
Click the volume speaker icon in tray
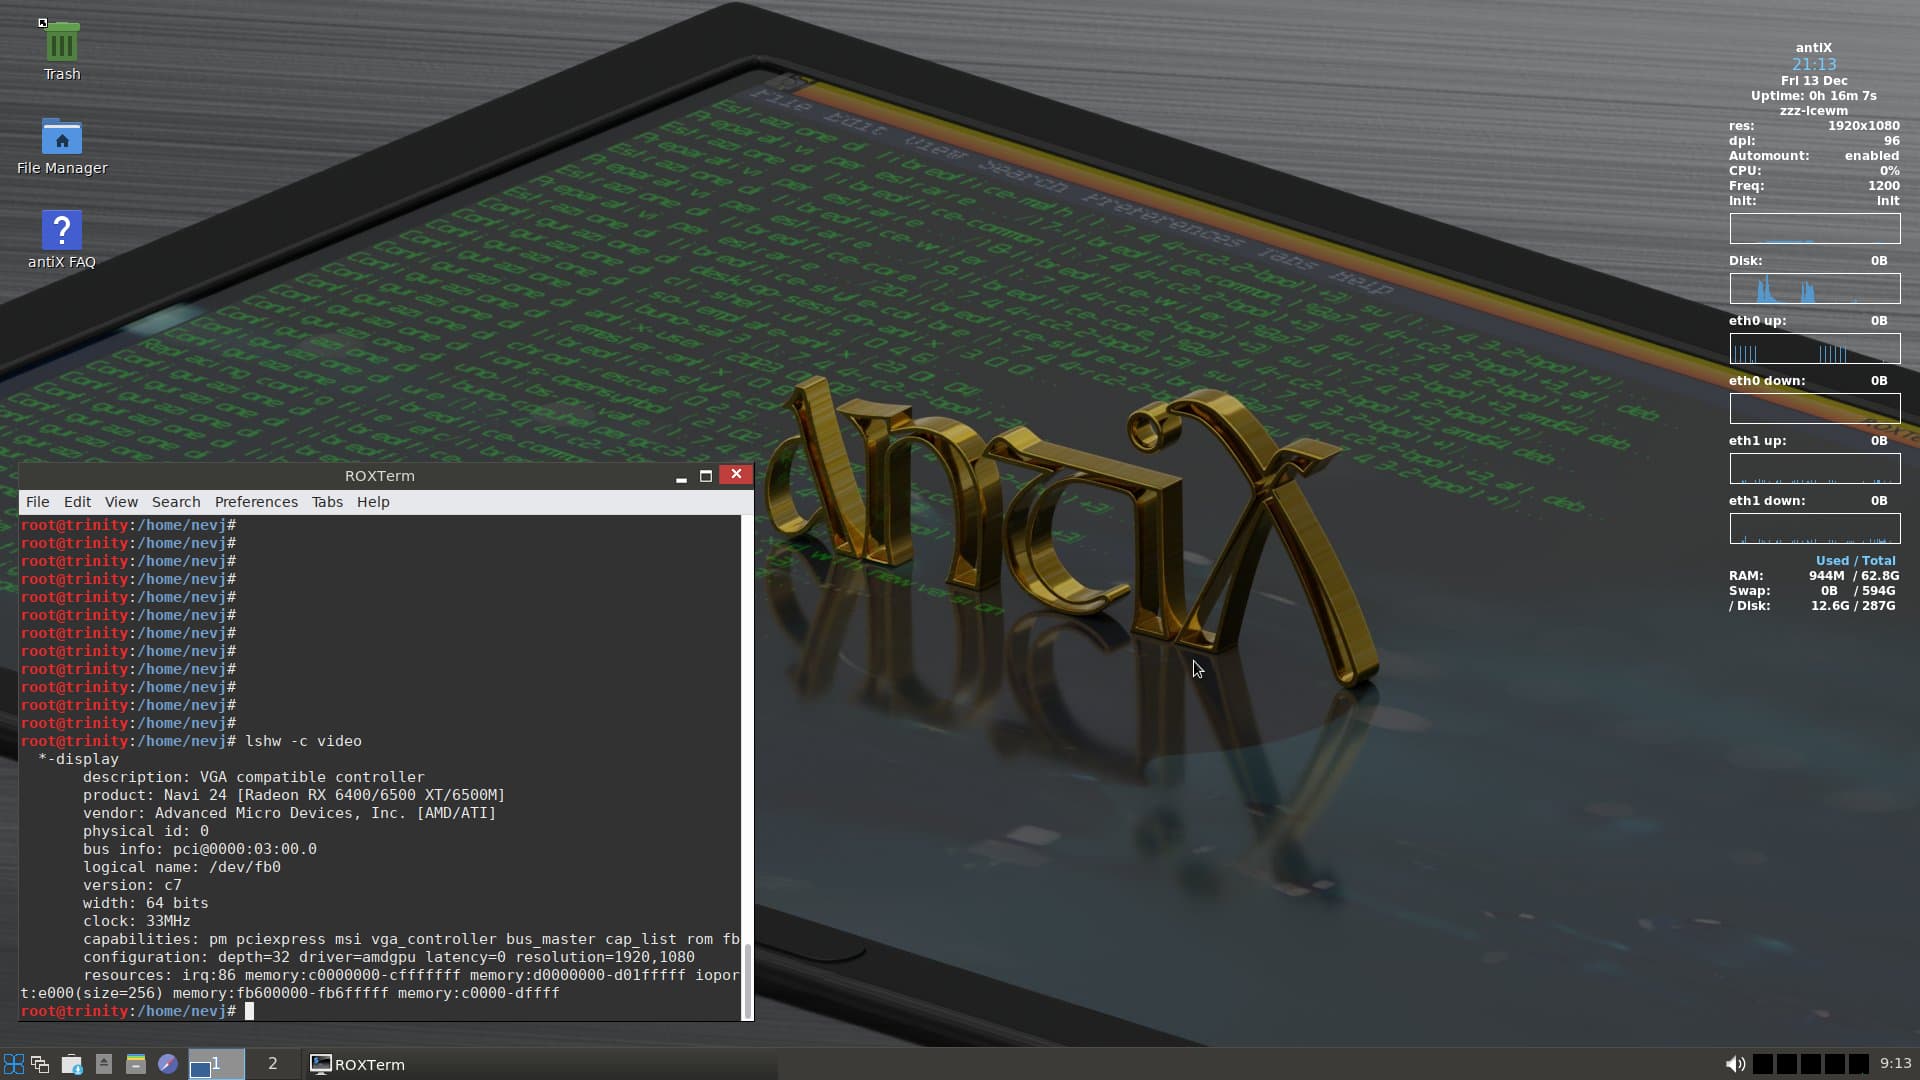tap(1735, 1064)
